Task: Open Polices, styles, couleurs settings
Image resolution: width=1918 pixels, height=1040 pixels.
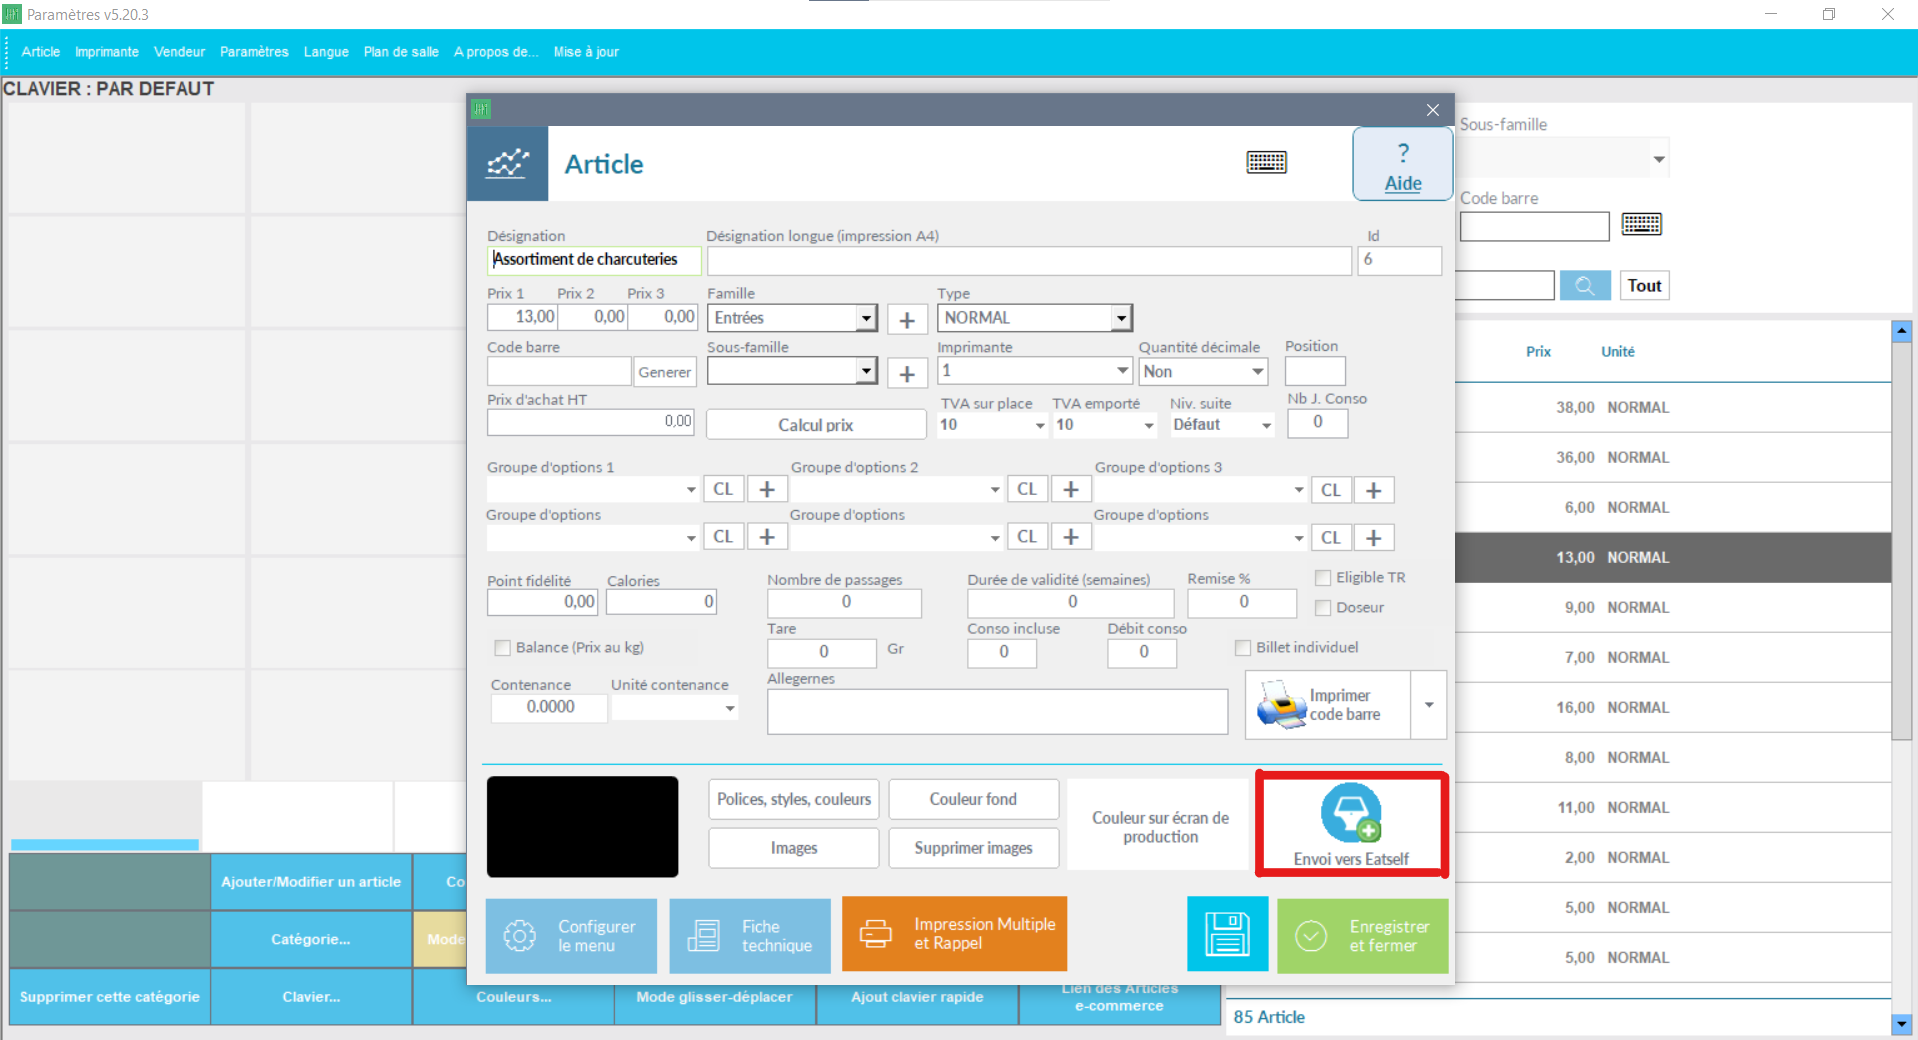Action: [x=794, y=799]
